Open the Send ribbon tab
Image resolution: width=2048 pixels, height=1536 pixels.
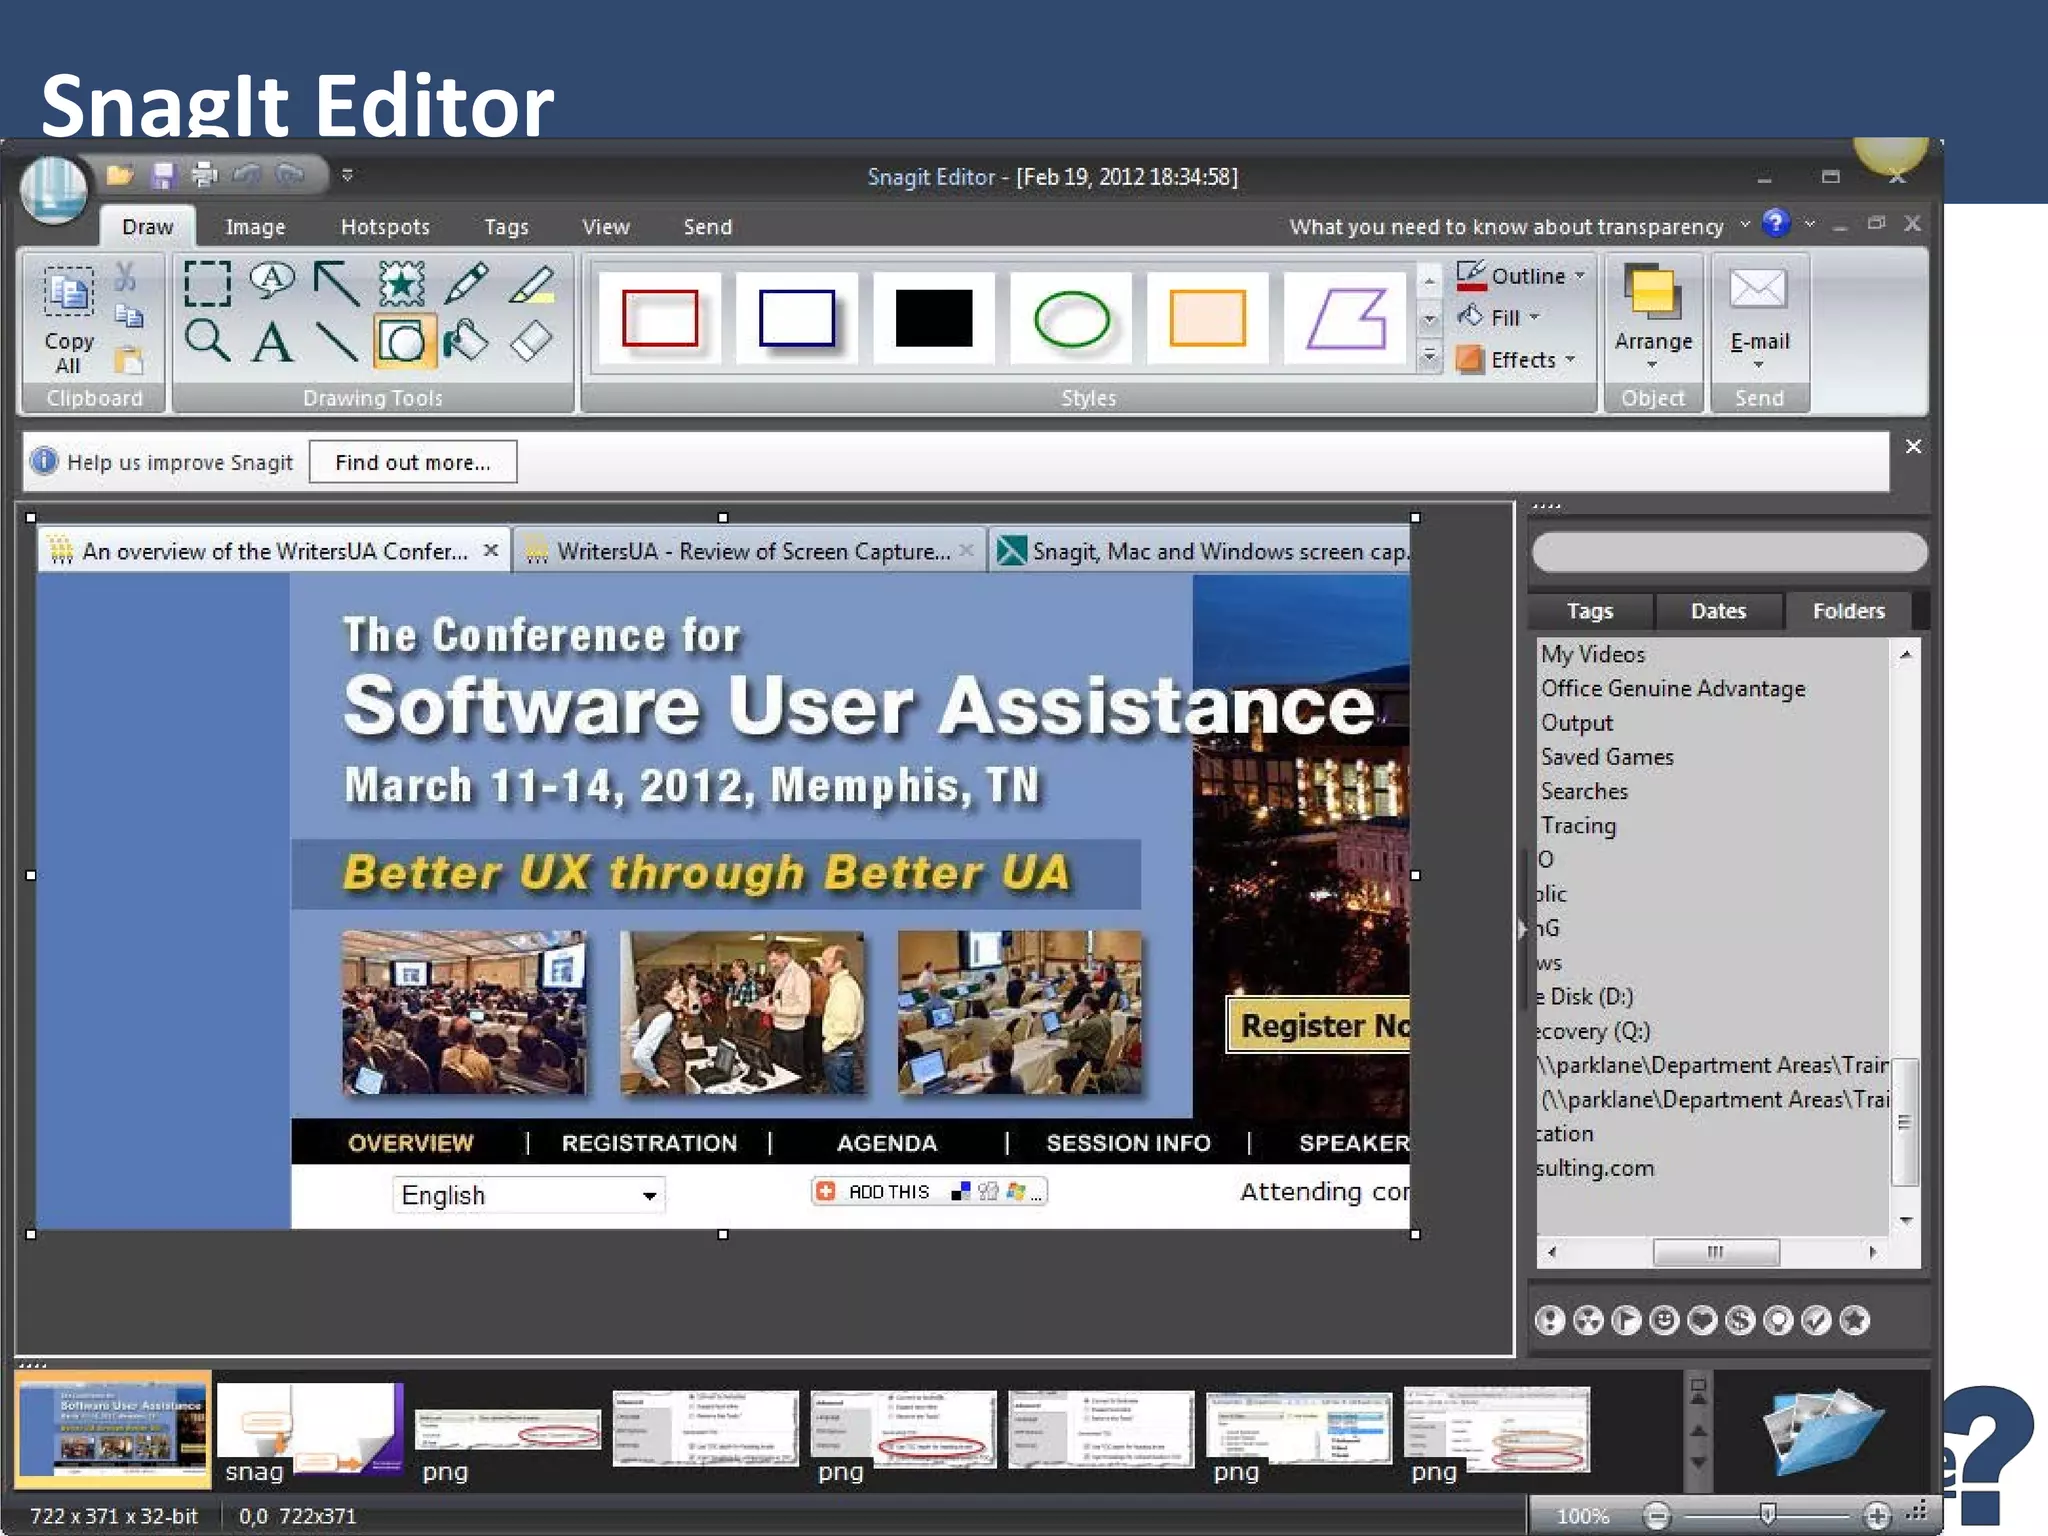tap(708, 227)
